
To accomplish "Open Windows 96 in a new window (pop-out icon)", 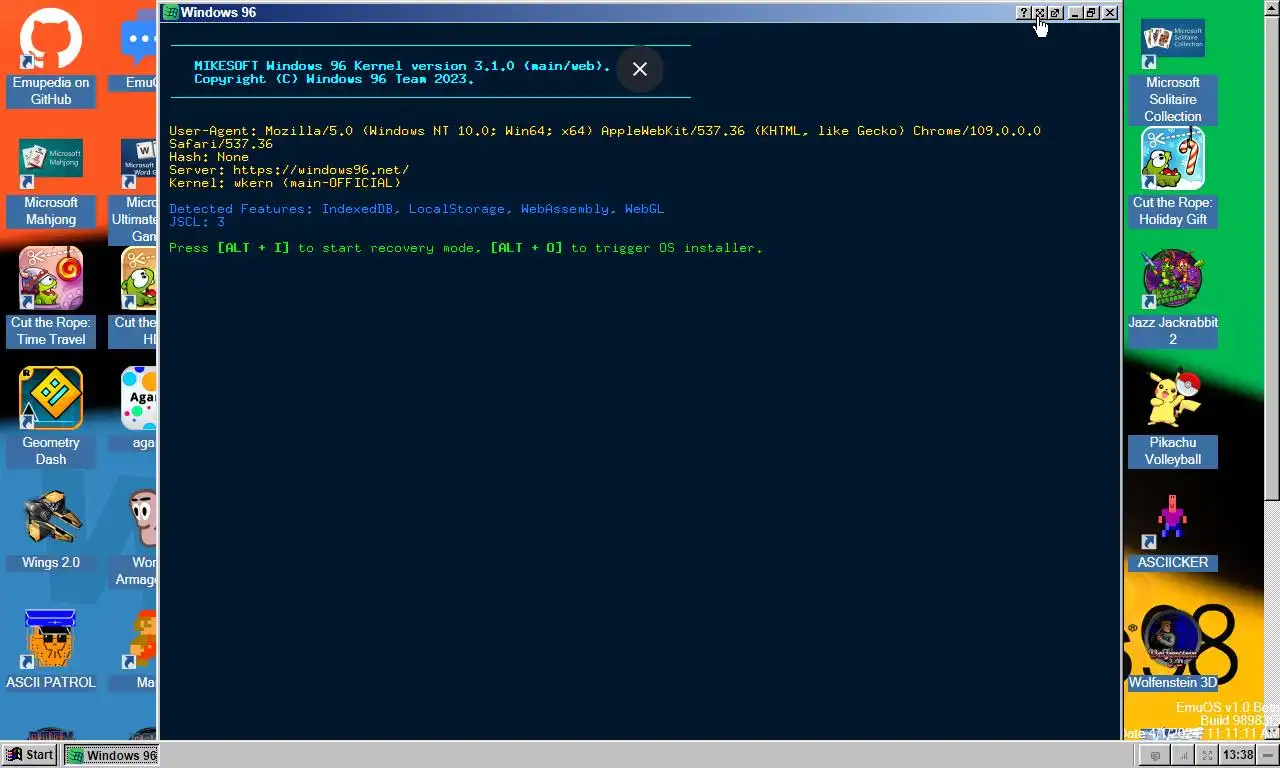I will pyautogui.click(x=1055, y=13).
